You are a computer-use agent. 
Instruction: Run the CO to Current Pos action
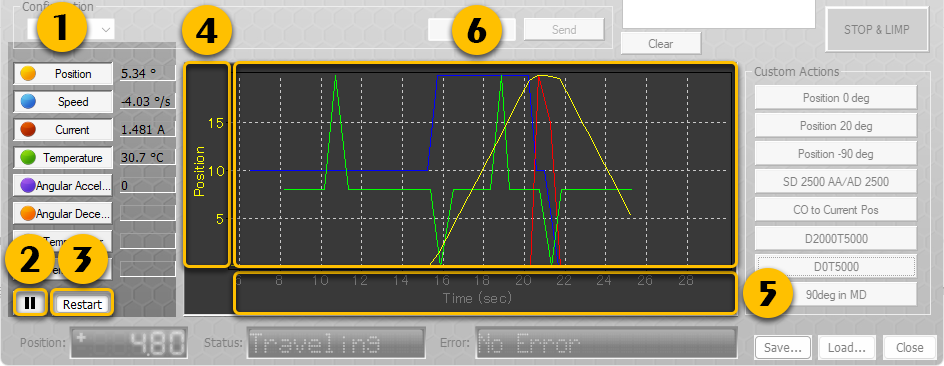pyautogui.click(x=836, y=209)
